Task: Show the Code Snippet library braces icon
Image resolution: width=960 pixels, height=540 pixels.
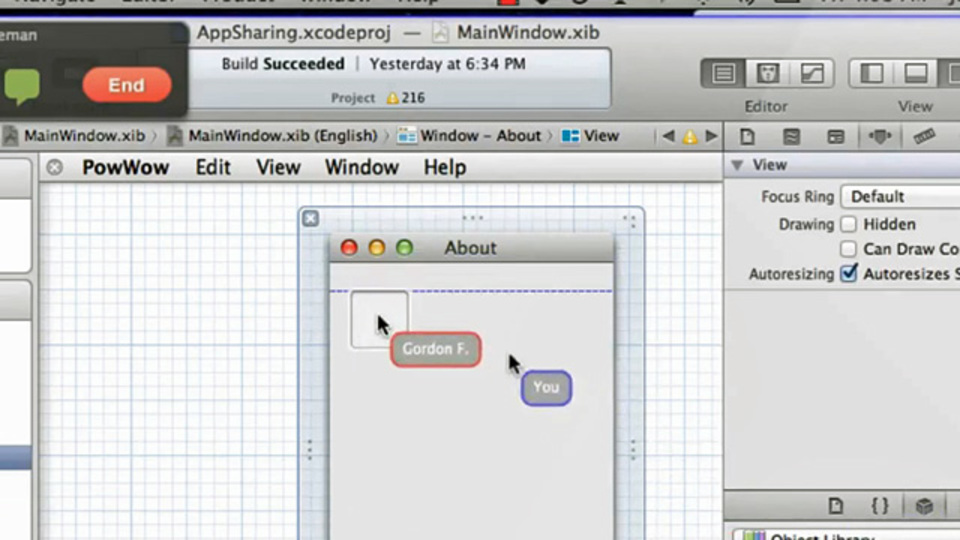Action: (879, 506)
